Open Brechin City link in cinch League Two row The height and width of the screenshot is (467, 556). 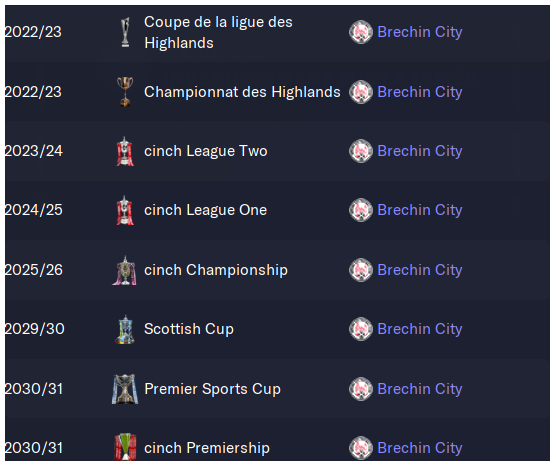(x=420, y=151)
